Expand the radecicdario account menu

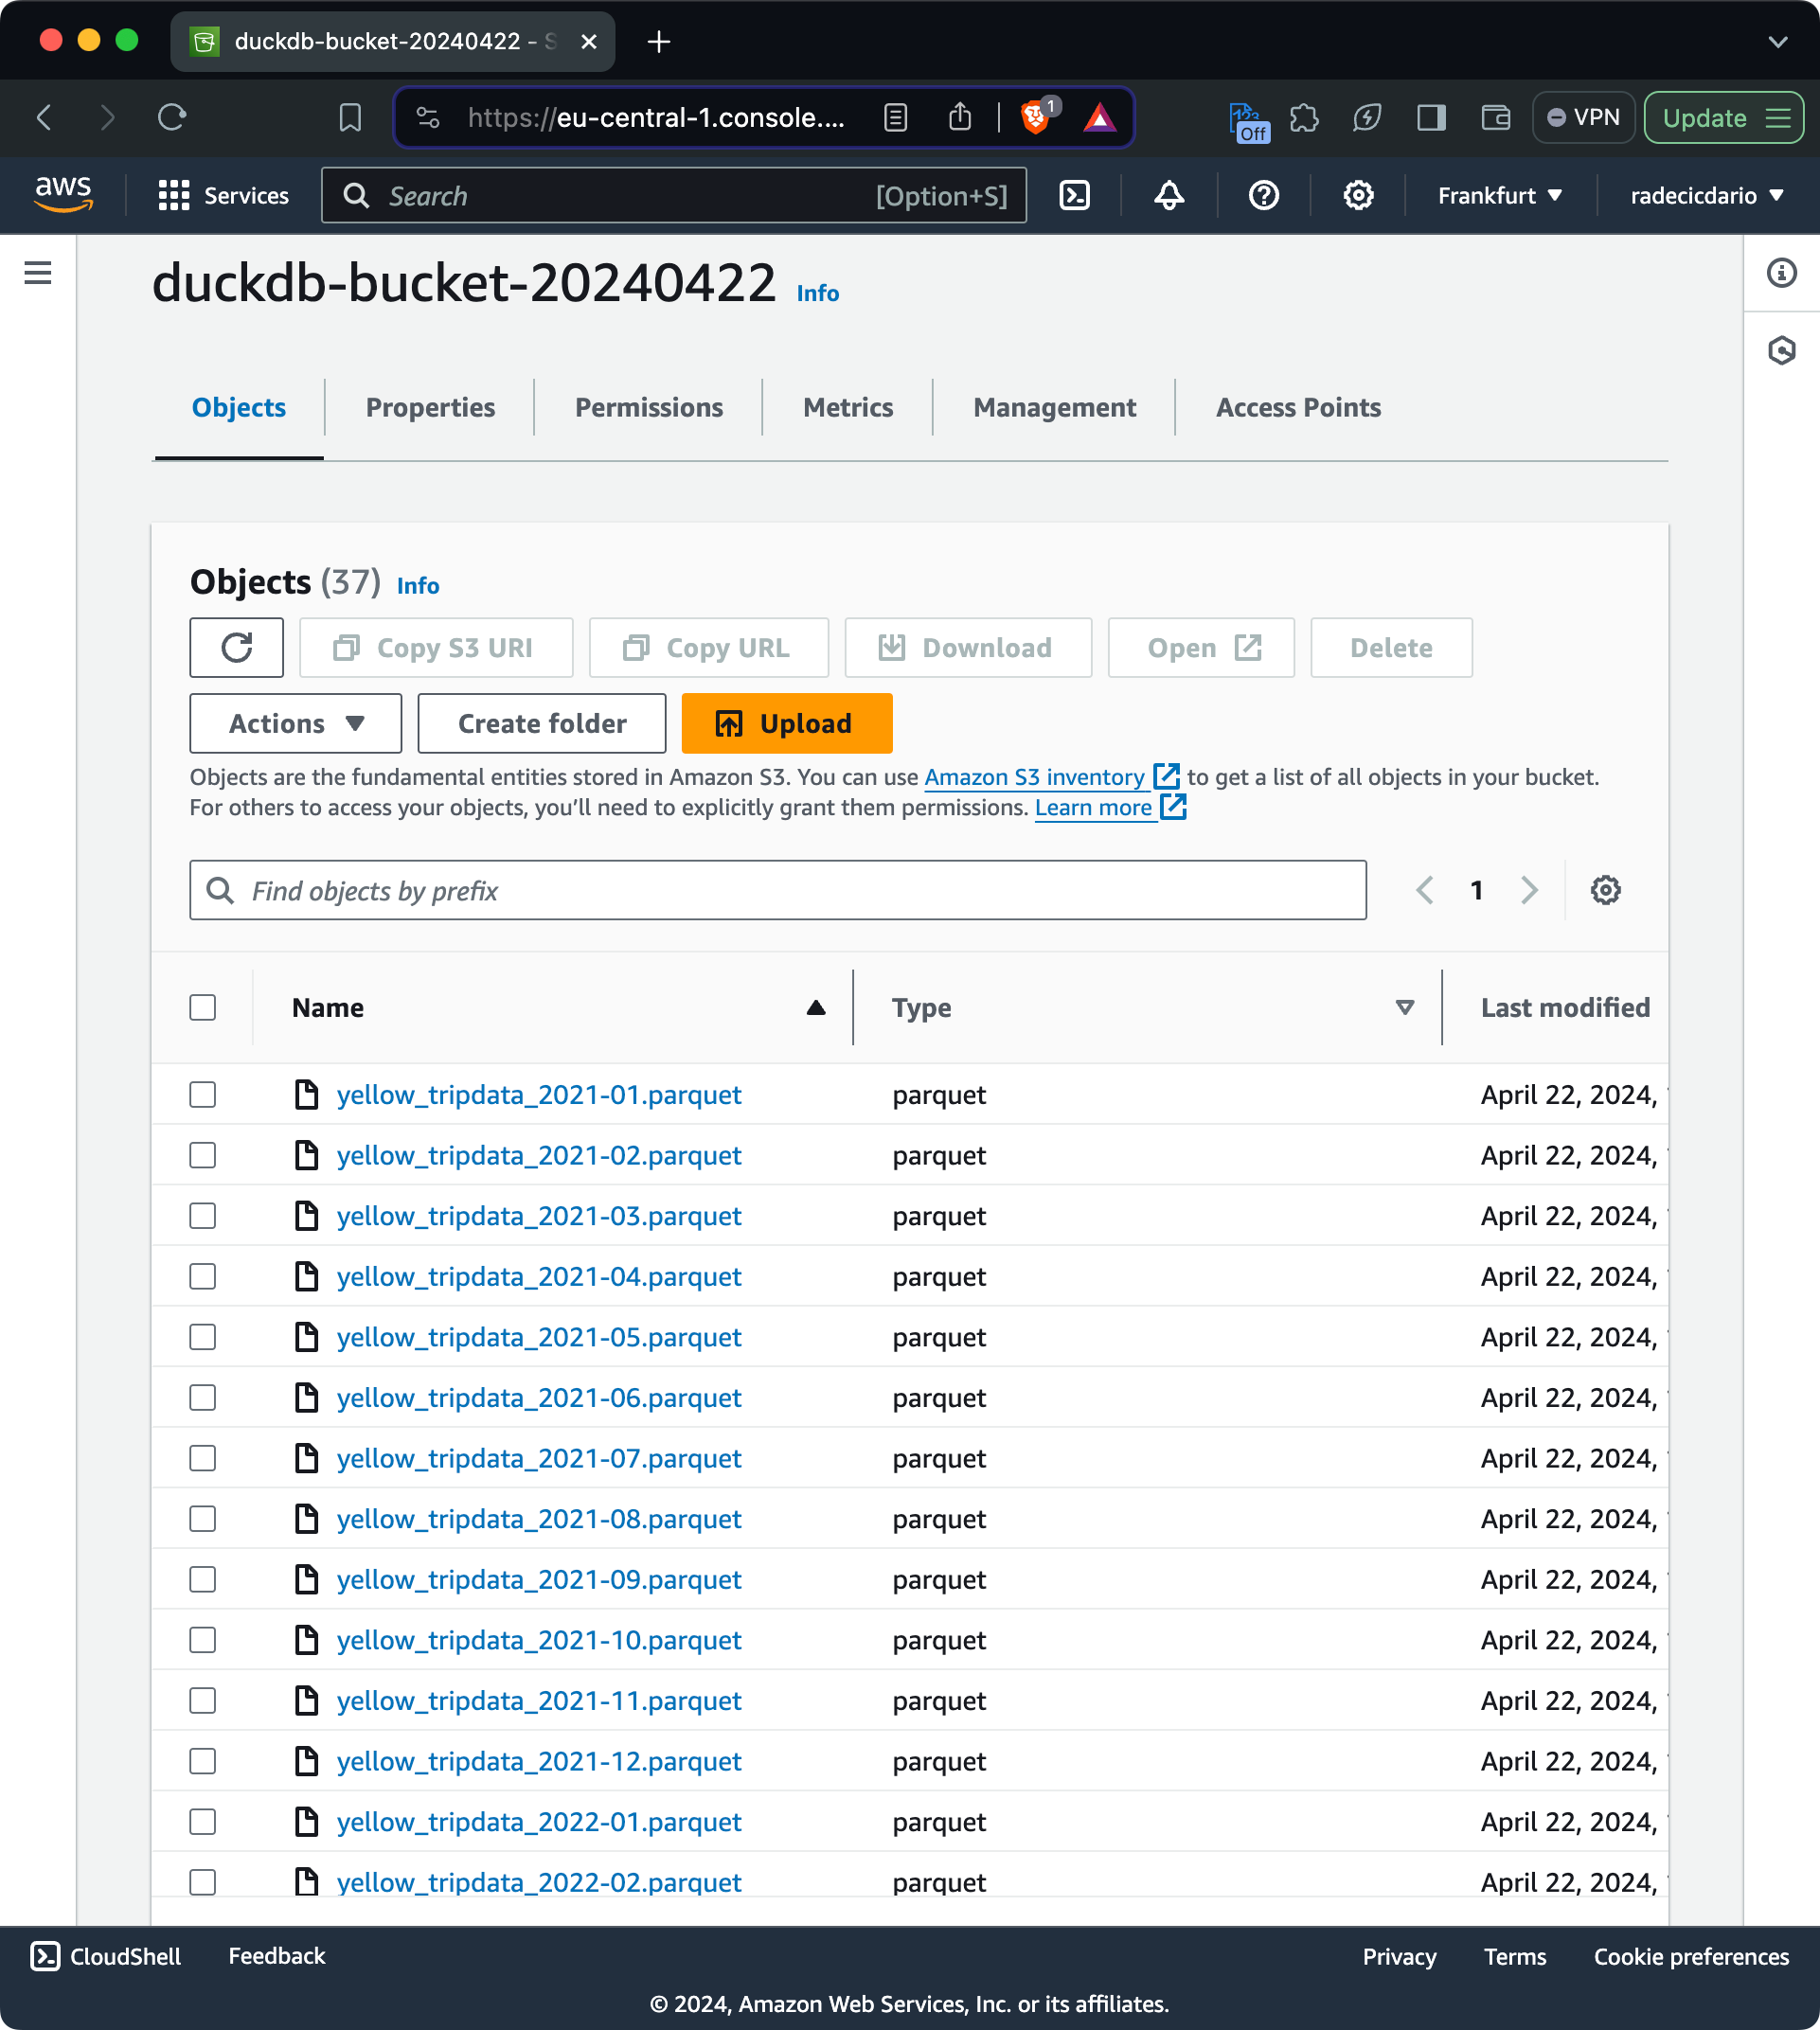click(x=1706, y=195)
